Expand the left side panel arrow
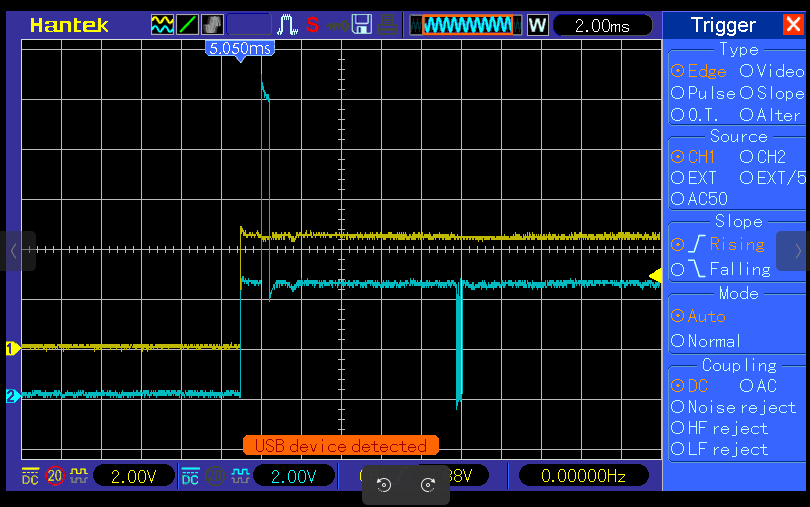The image size is (810, 507). 15,250
